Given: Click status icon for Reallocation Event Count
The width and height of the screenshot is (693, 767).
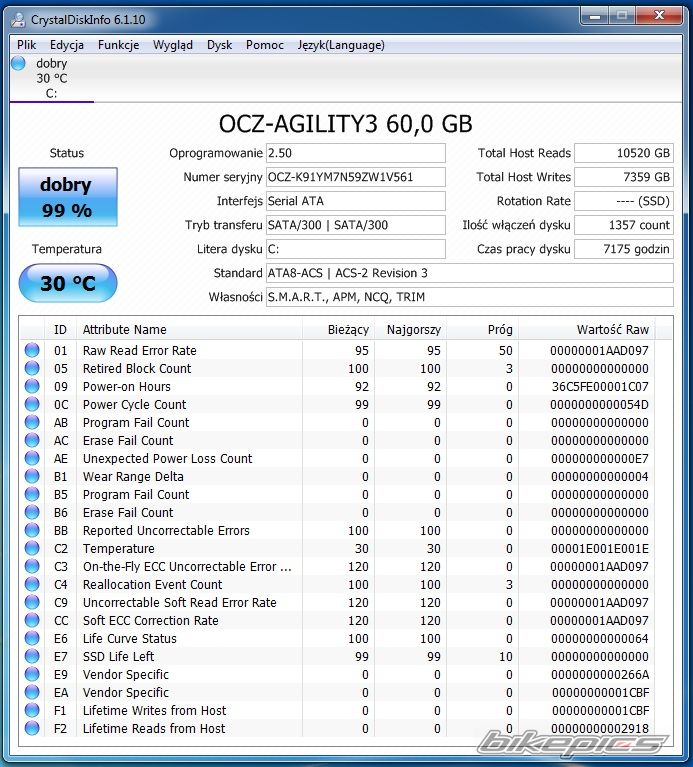Looking at the screenshot, I should pyautogui.click(x=32, y=585).
